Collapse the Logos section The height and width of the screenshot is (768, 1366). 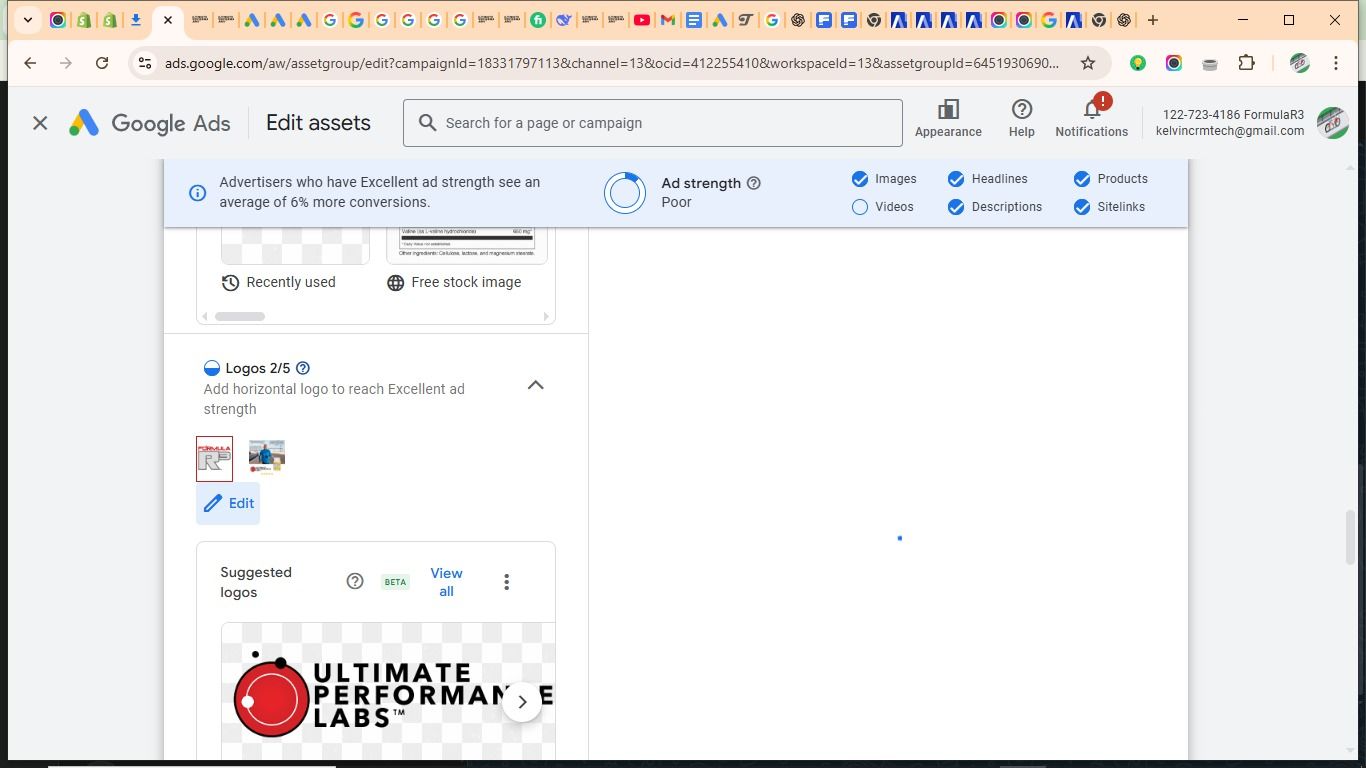(x=535, y=385)
